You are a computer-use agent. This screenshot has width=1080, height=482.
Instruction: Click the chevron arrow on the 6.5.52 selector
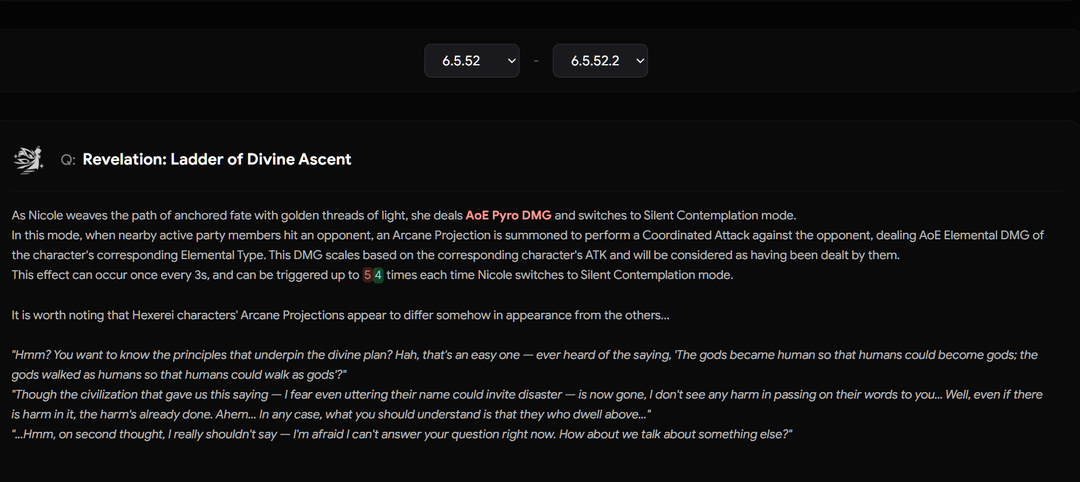512,61
